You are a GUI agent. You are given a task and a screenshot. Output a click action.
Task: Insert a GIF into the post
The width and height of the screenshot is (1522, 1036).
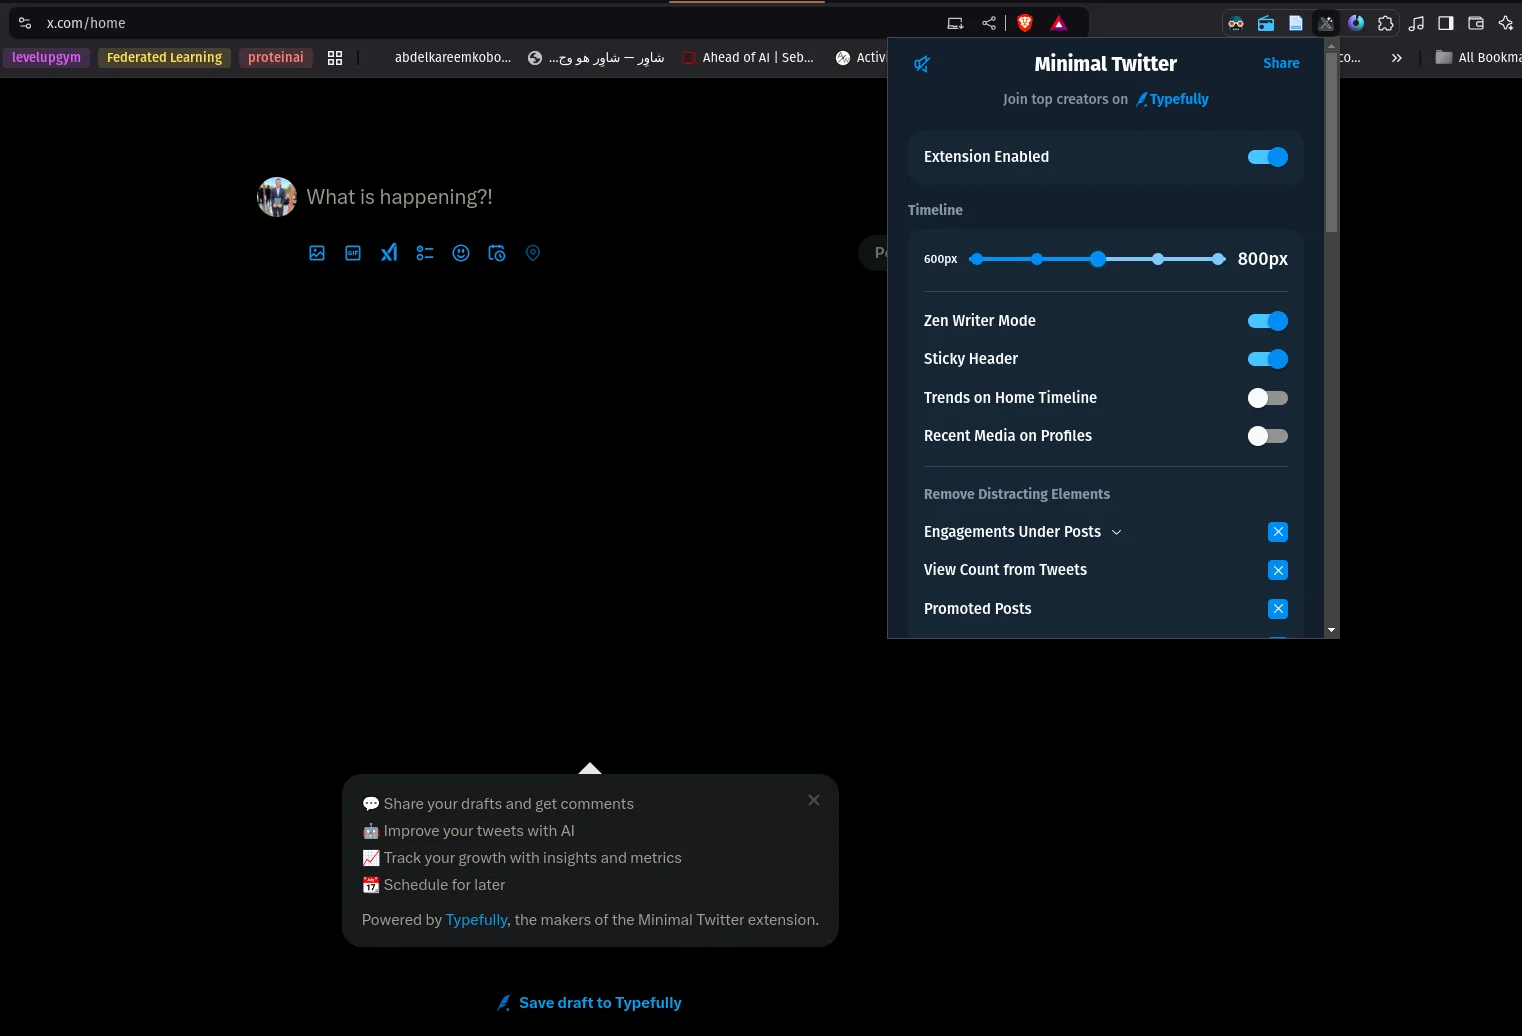(x=353, y=253)
